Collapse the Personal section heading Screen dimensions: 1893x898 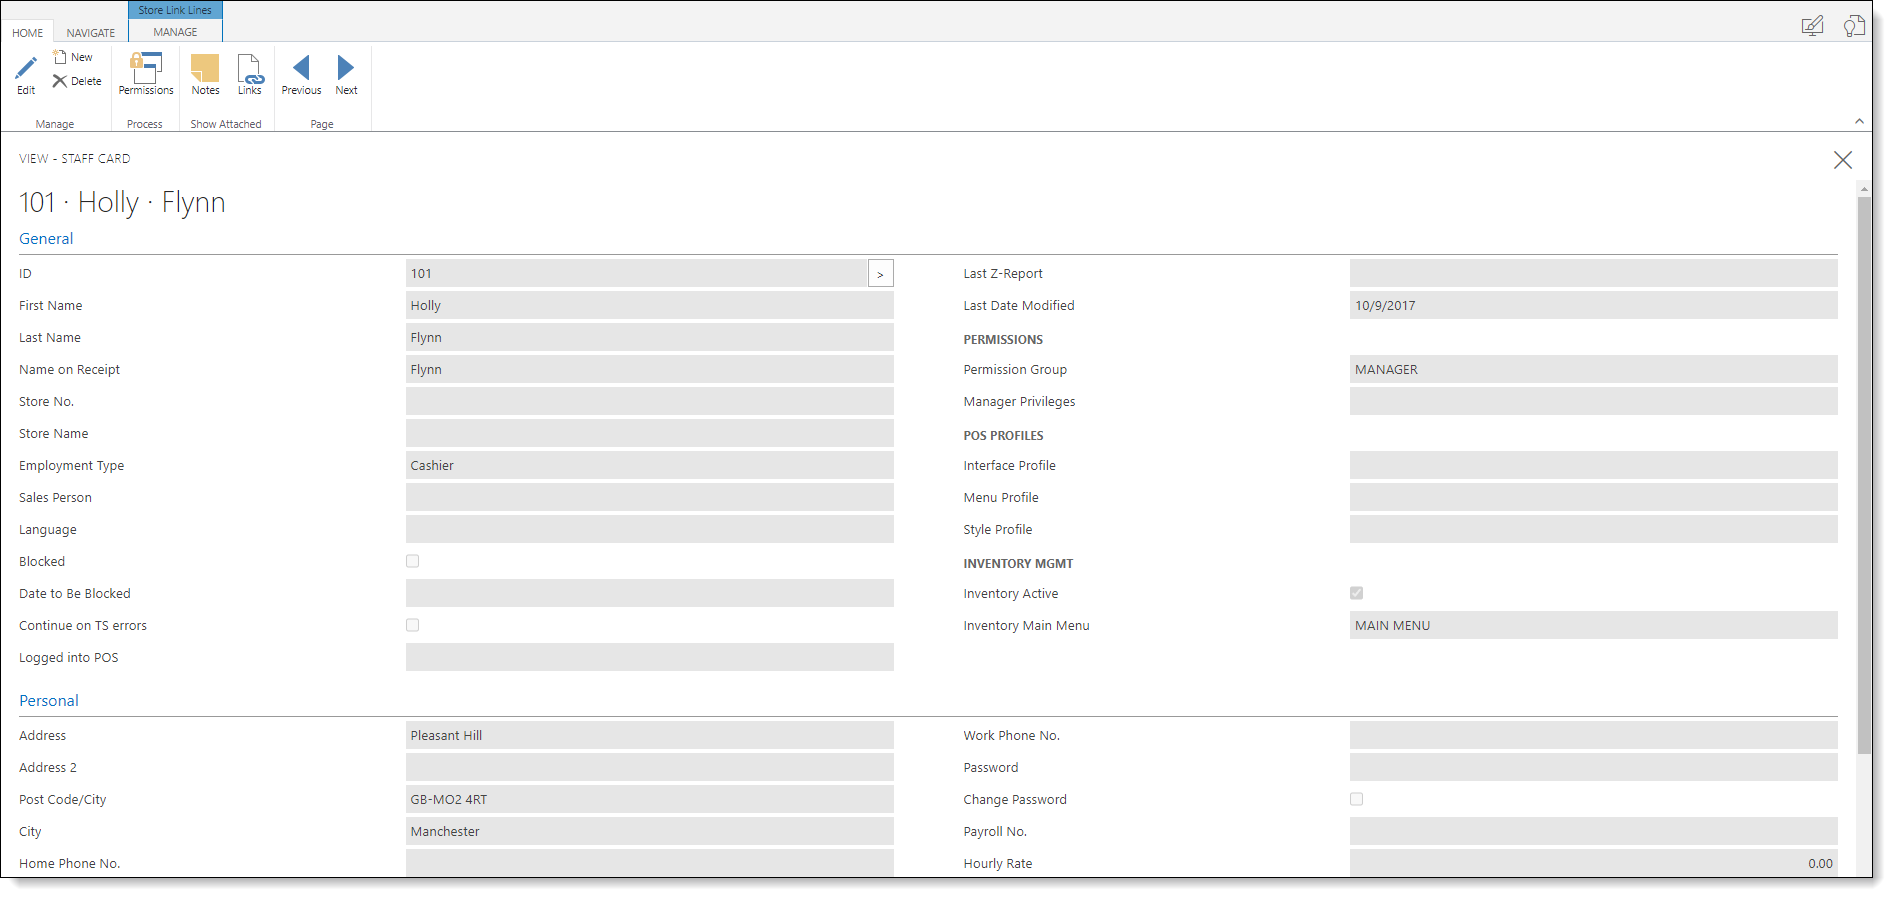(49, 701)
